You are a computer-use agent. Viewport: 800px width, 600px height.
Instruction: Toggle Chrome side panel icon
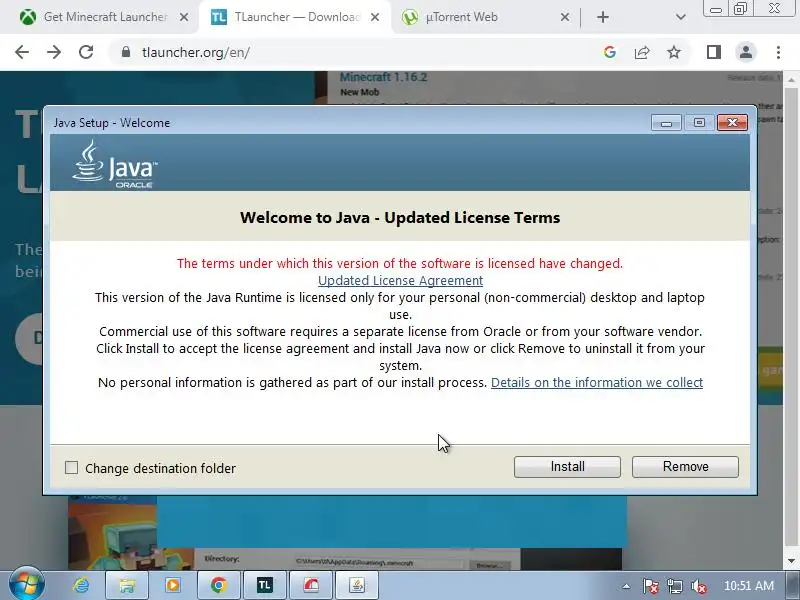click(x=714, y=52)
